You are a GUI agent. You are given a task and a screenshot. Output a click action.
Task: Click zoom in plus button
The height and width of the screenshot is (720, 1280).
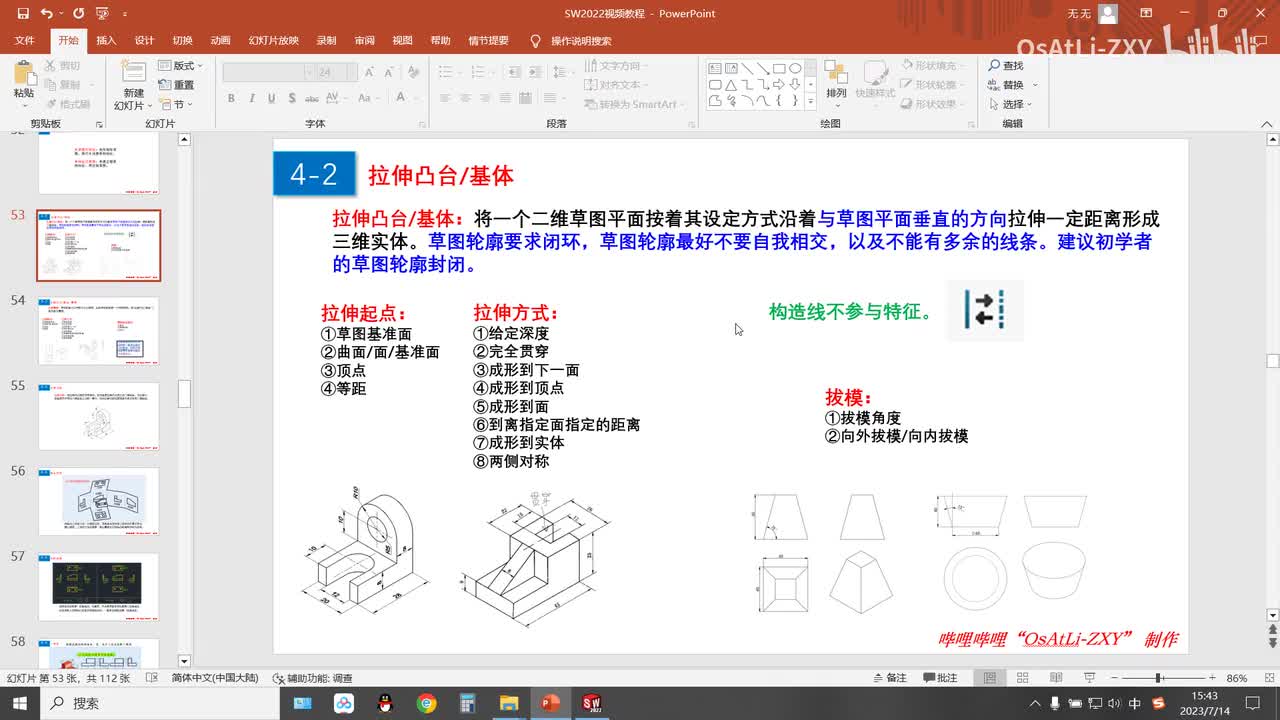tap(1212, 678)
